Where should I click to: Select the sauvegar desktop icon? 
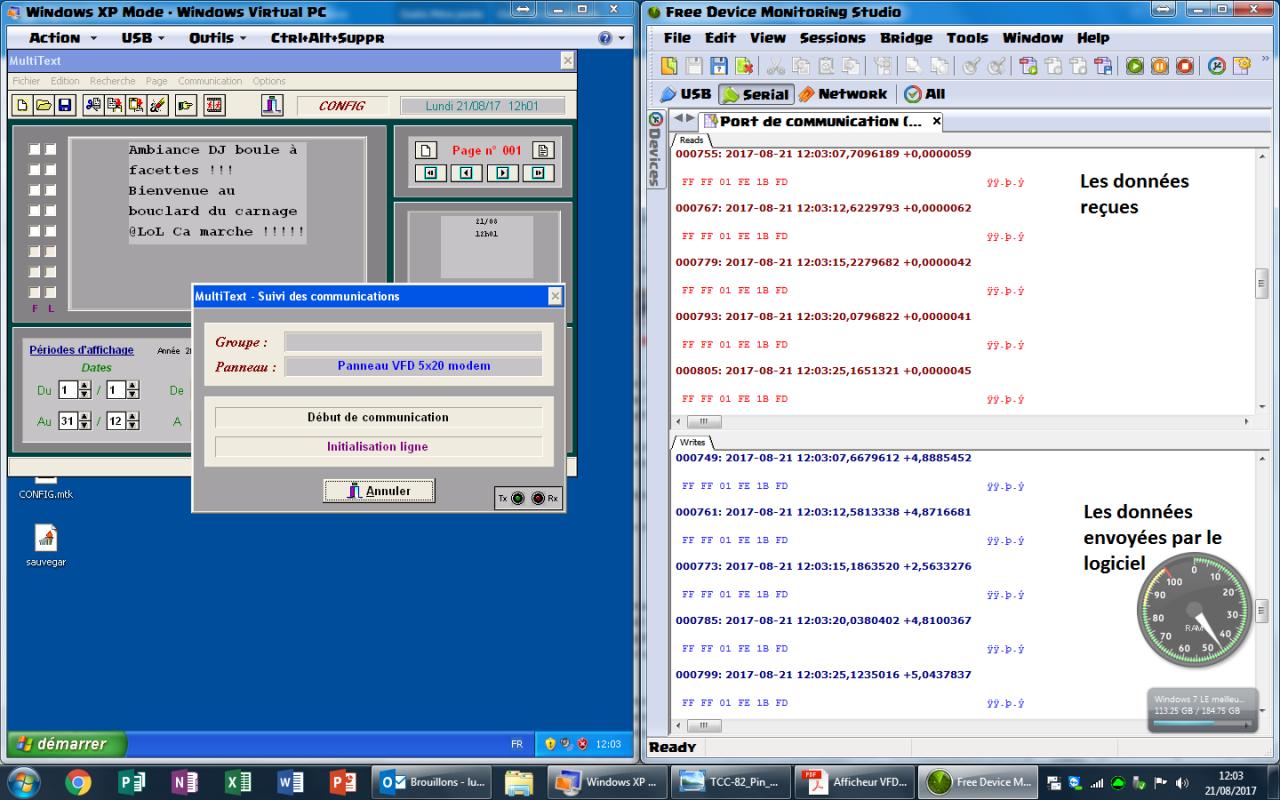[46, 546]
